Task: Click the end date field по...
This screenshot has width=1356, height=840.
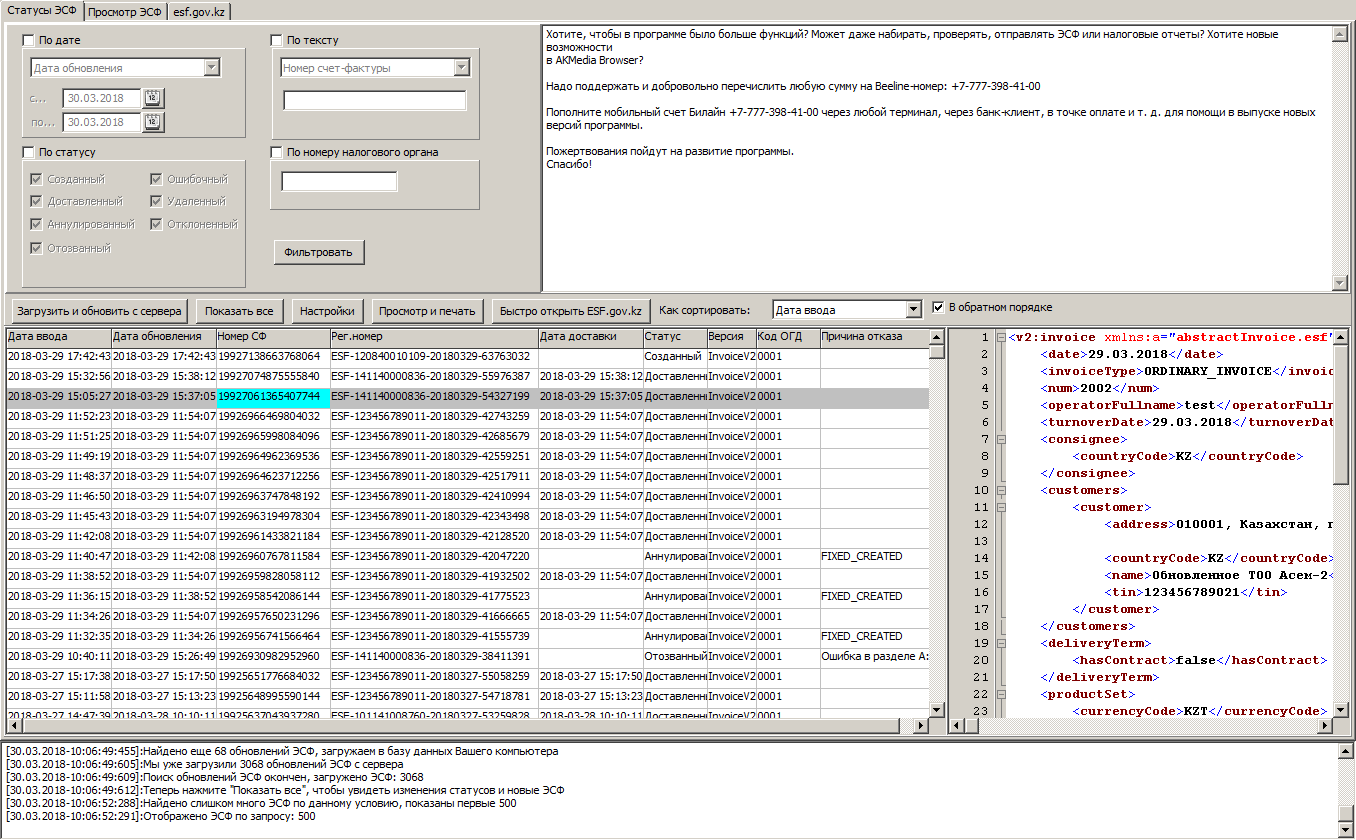Action: tap(101, 122)
